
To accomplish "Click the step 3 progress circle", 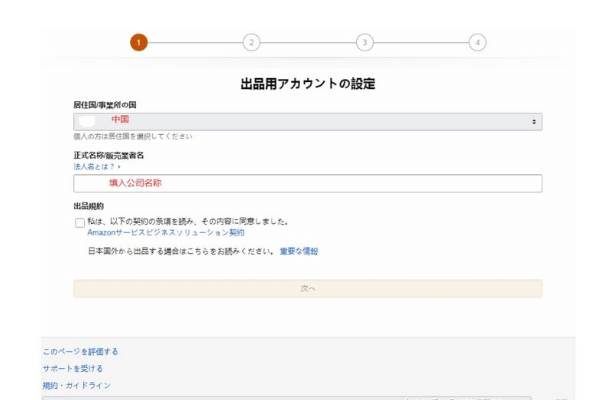I will 365,42.
